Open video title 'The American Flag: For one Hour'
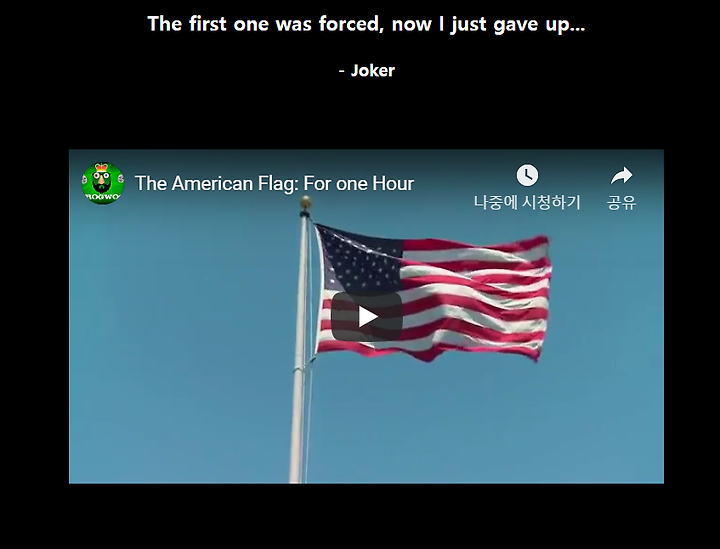The height and width of the screenshot is (549, 720). (274, 184)
